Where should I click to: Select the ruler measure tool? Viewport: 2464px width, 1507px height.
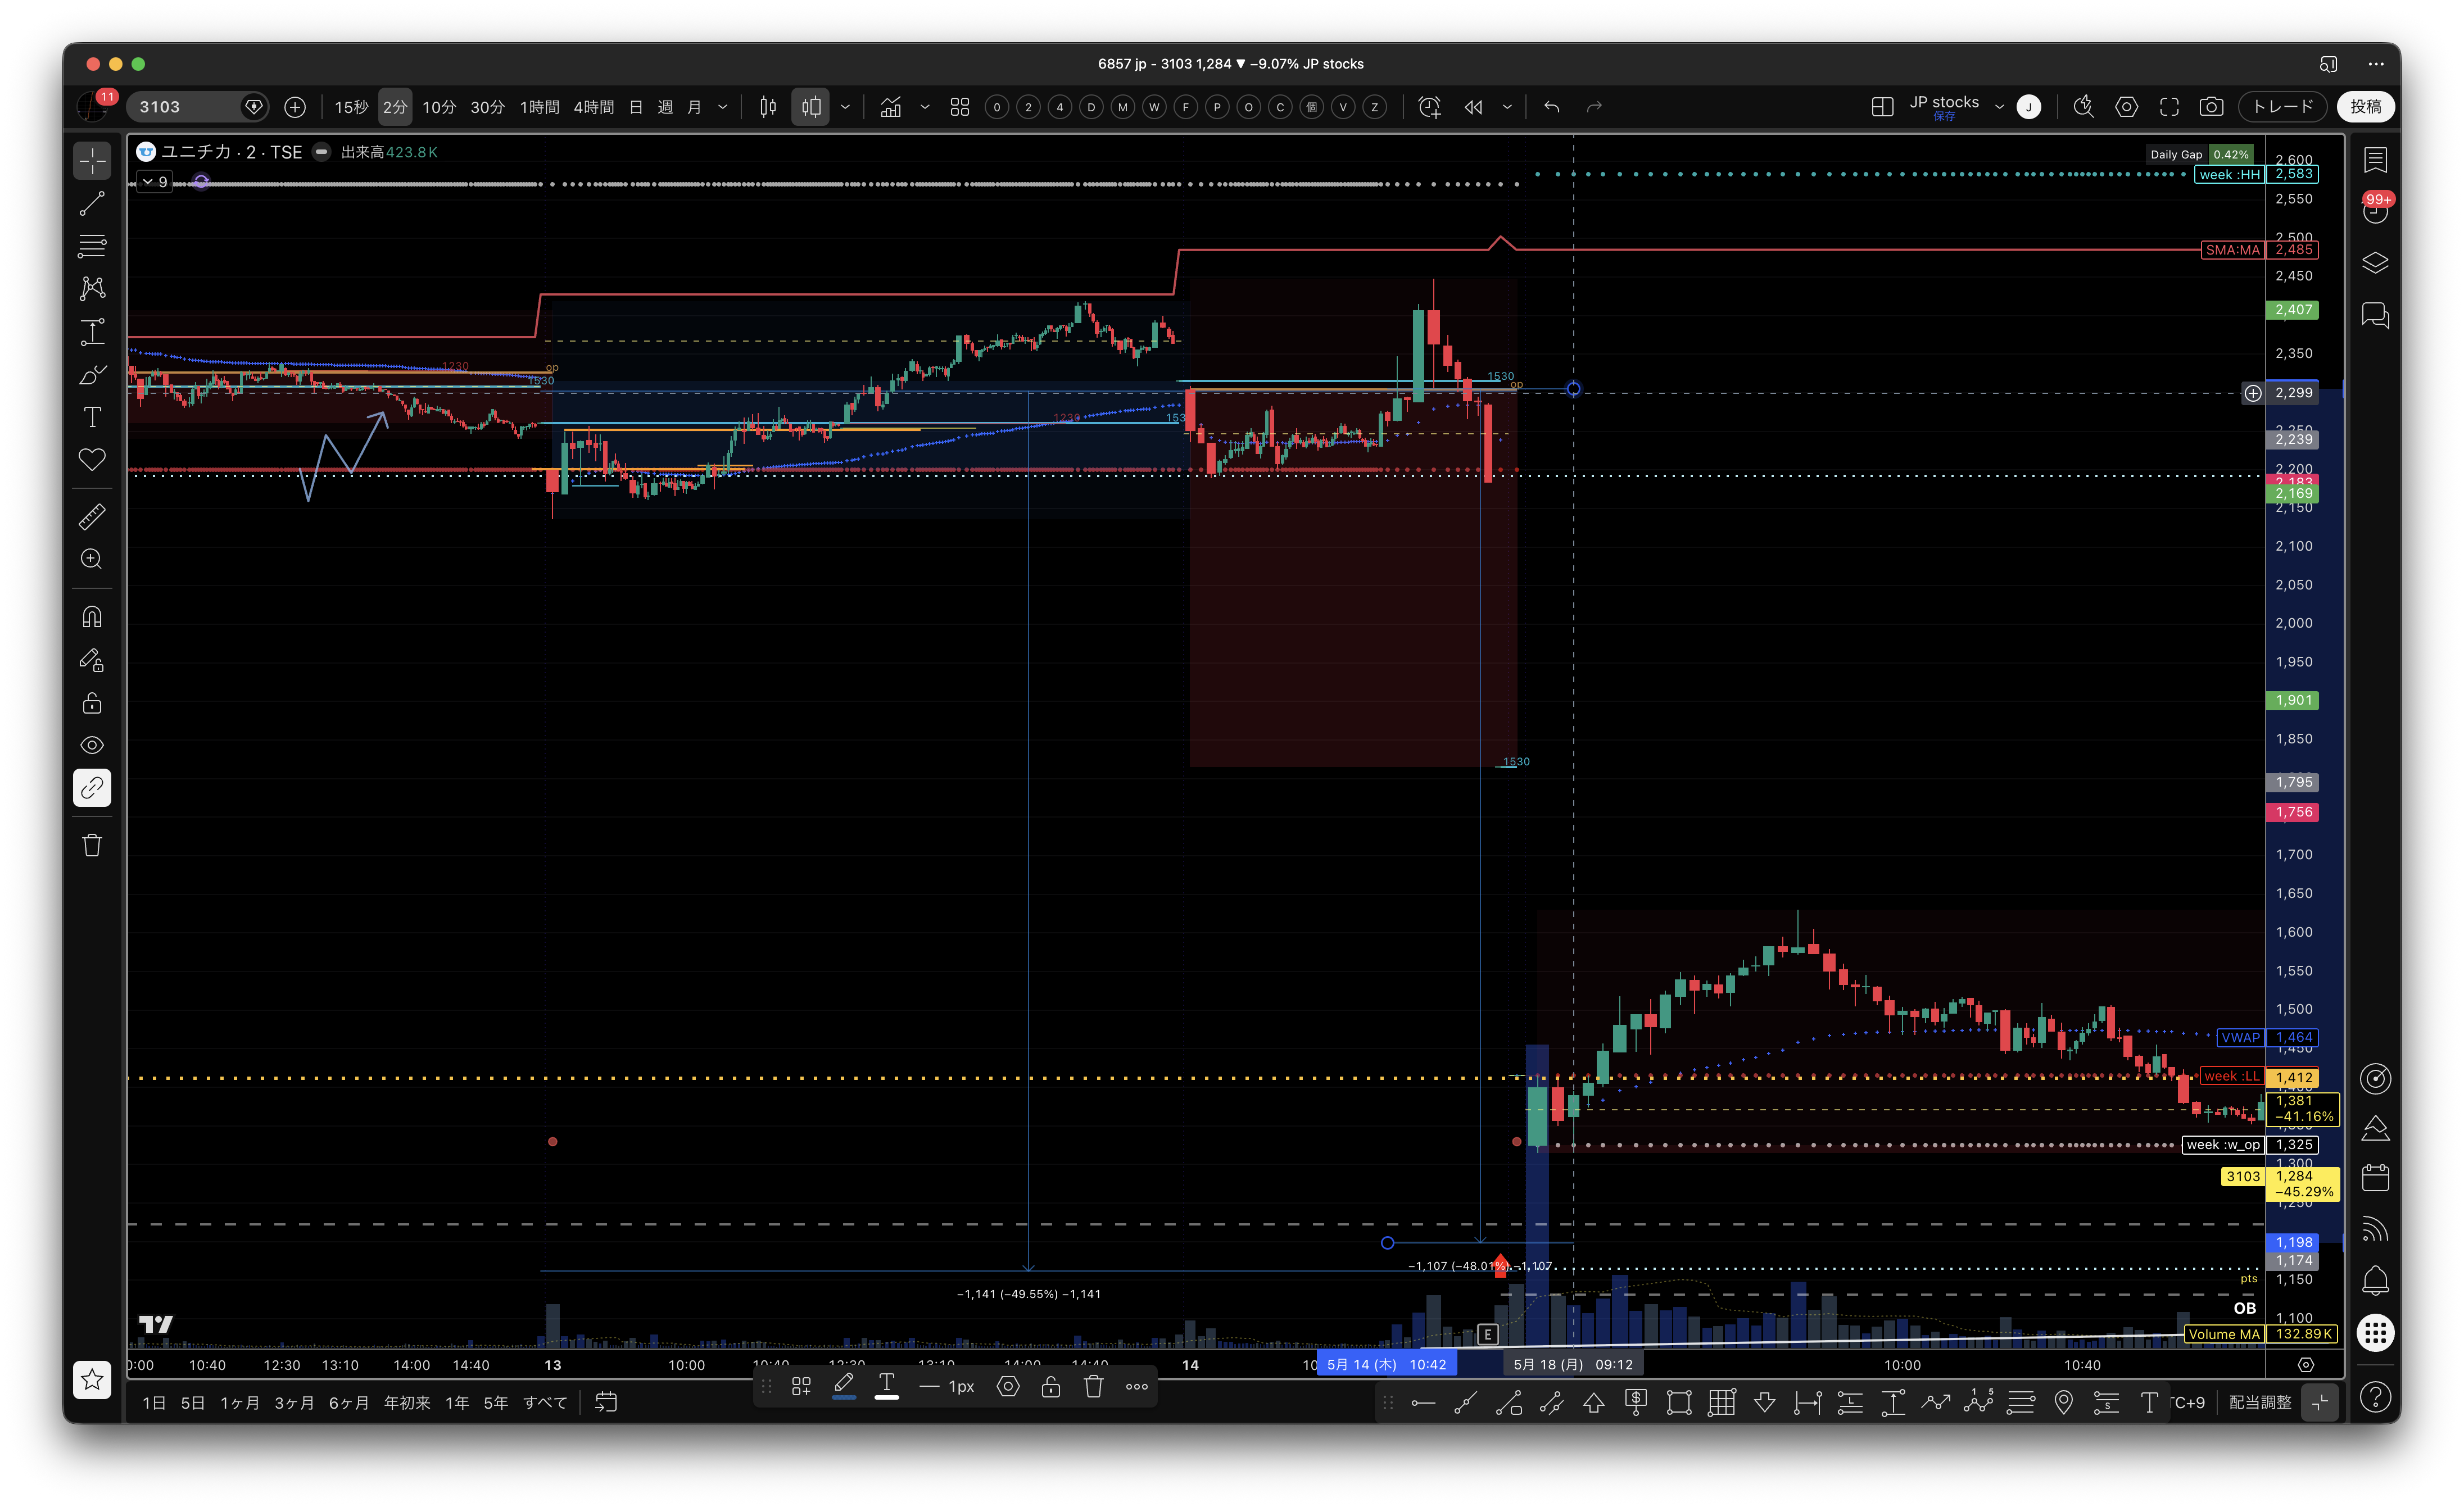[x=92, y=517]
